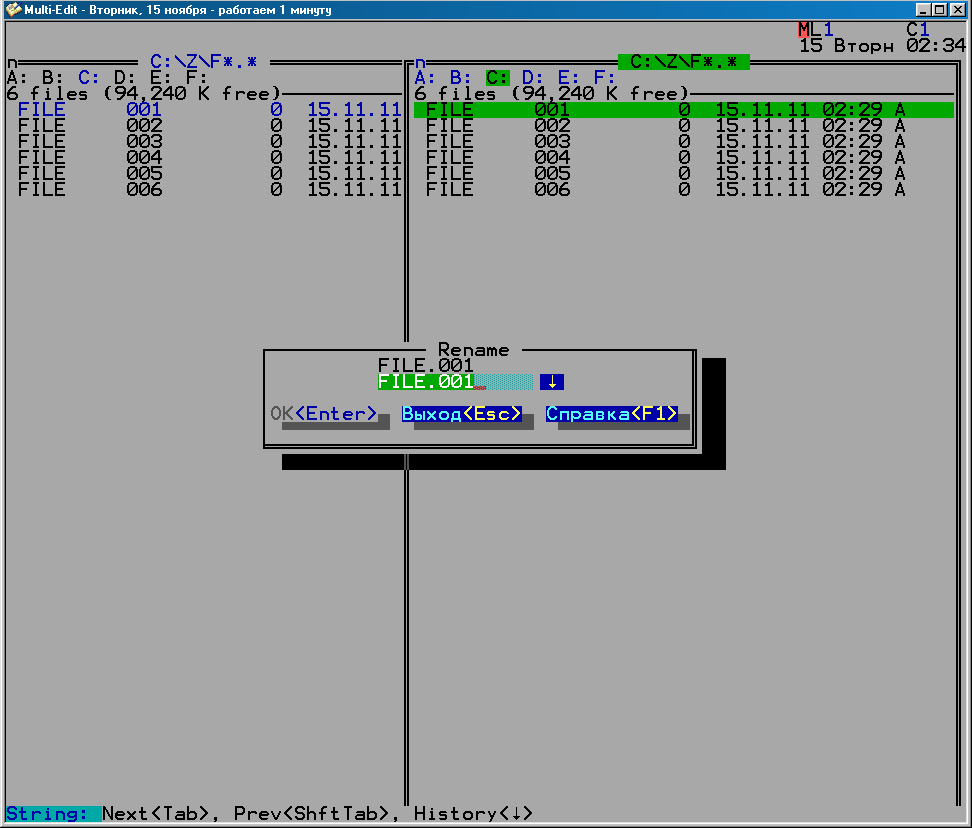Click the highlighted C: drive in the right panel
972x828 pixels.
497,78
